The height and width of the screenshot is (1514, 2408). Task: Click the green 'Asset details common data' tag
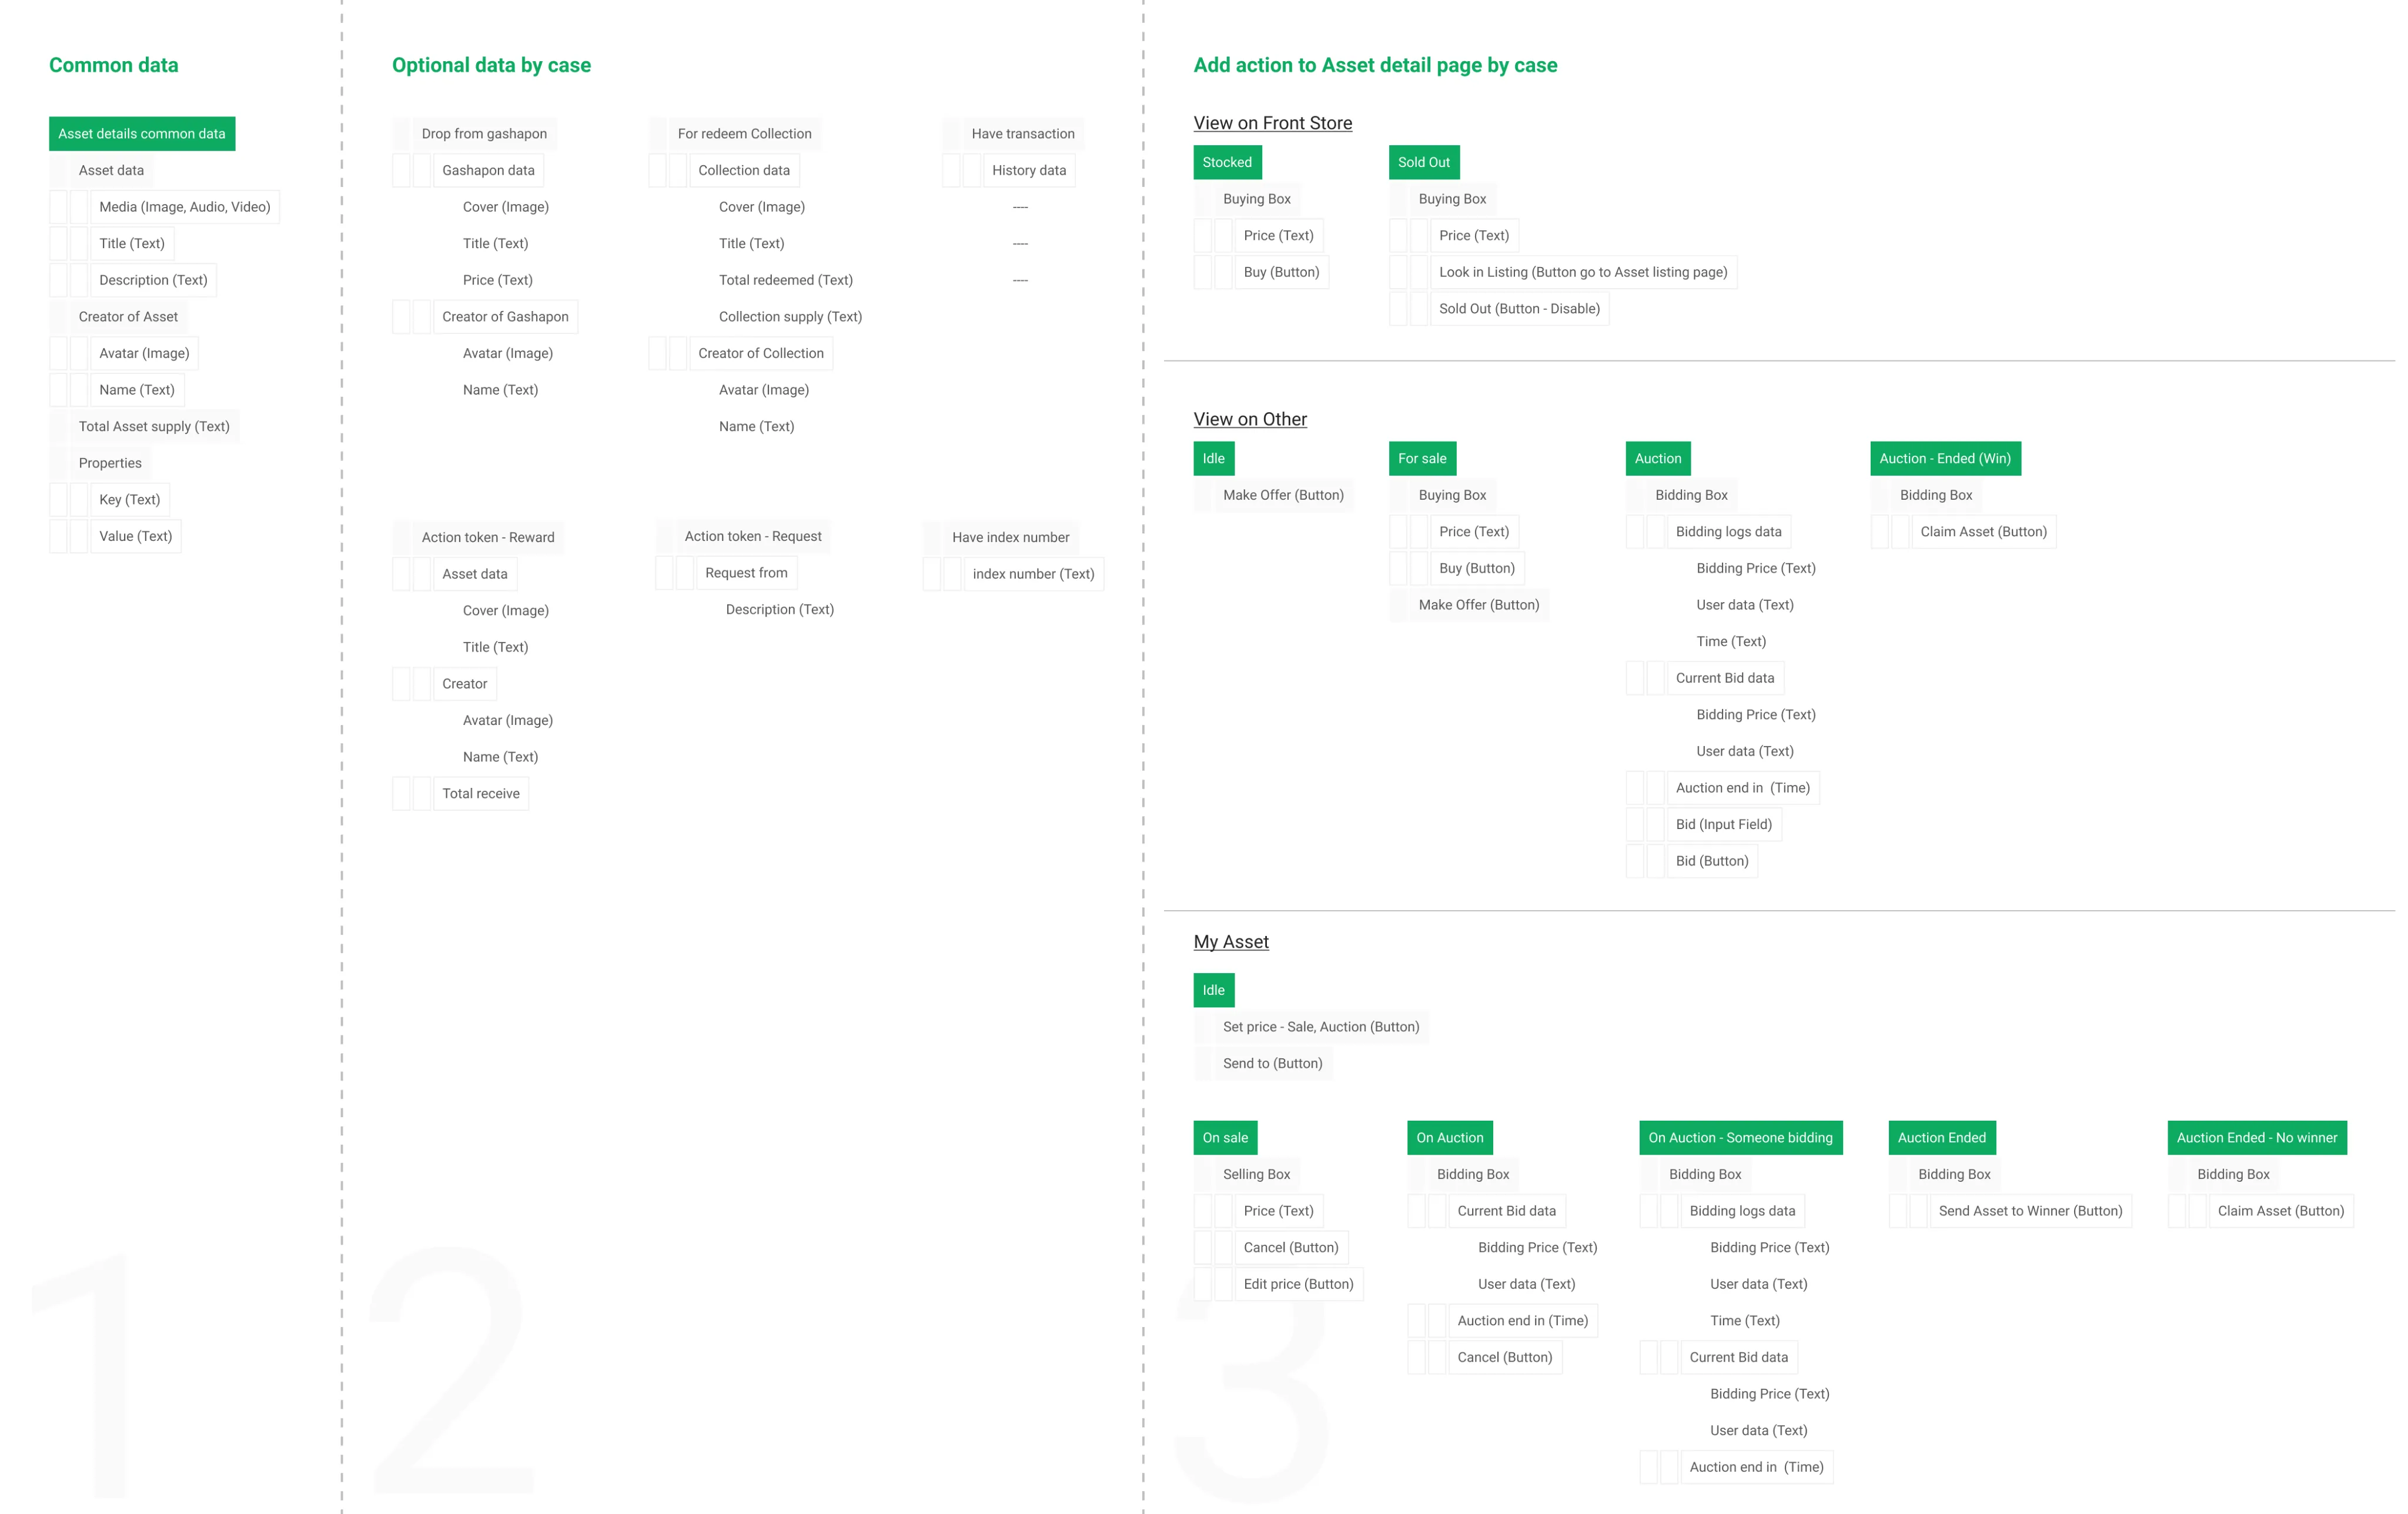click(141, 134)
